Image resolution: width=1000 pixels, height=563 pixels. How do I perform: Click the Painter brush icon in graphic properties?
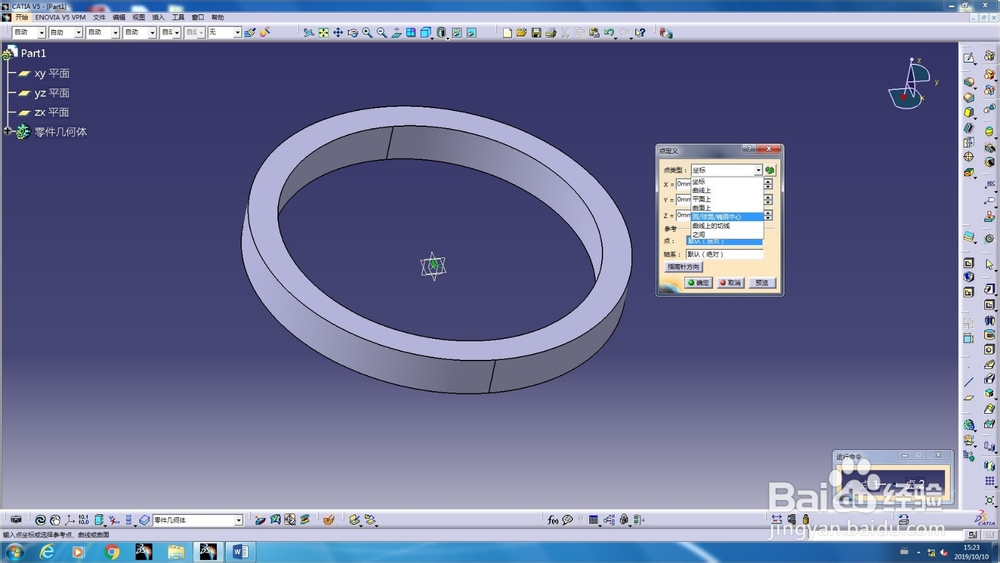coord(250,33)
